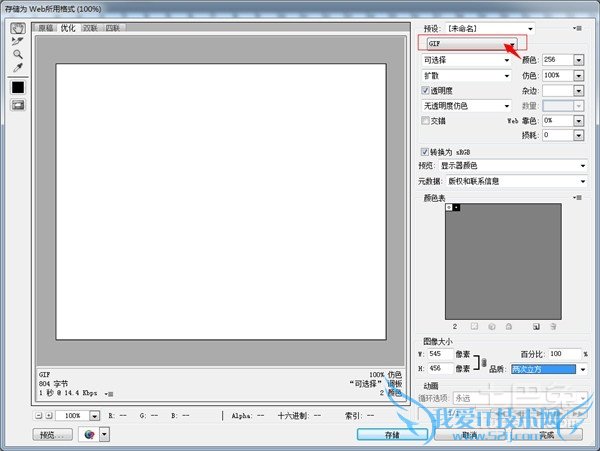Open the 元数据 版权和联系信息 dropdown
The image size is (600, 451).
(517, 181)
